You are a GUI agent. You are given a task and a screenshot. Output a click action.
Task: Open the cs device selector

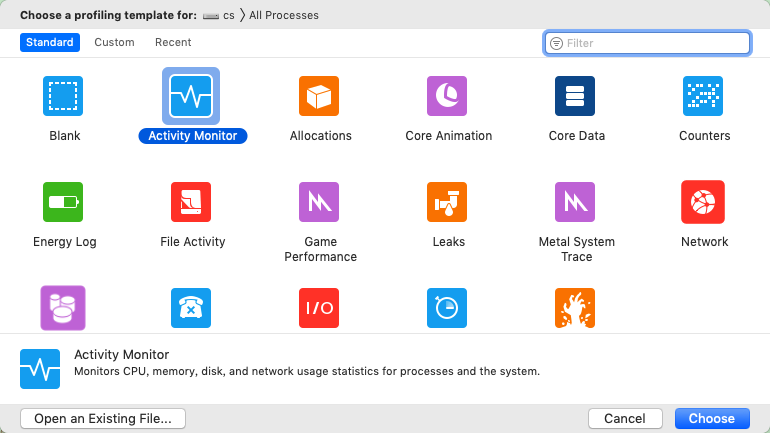click(219, 15)
